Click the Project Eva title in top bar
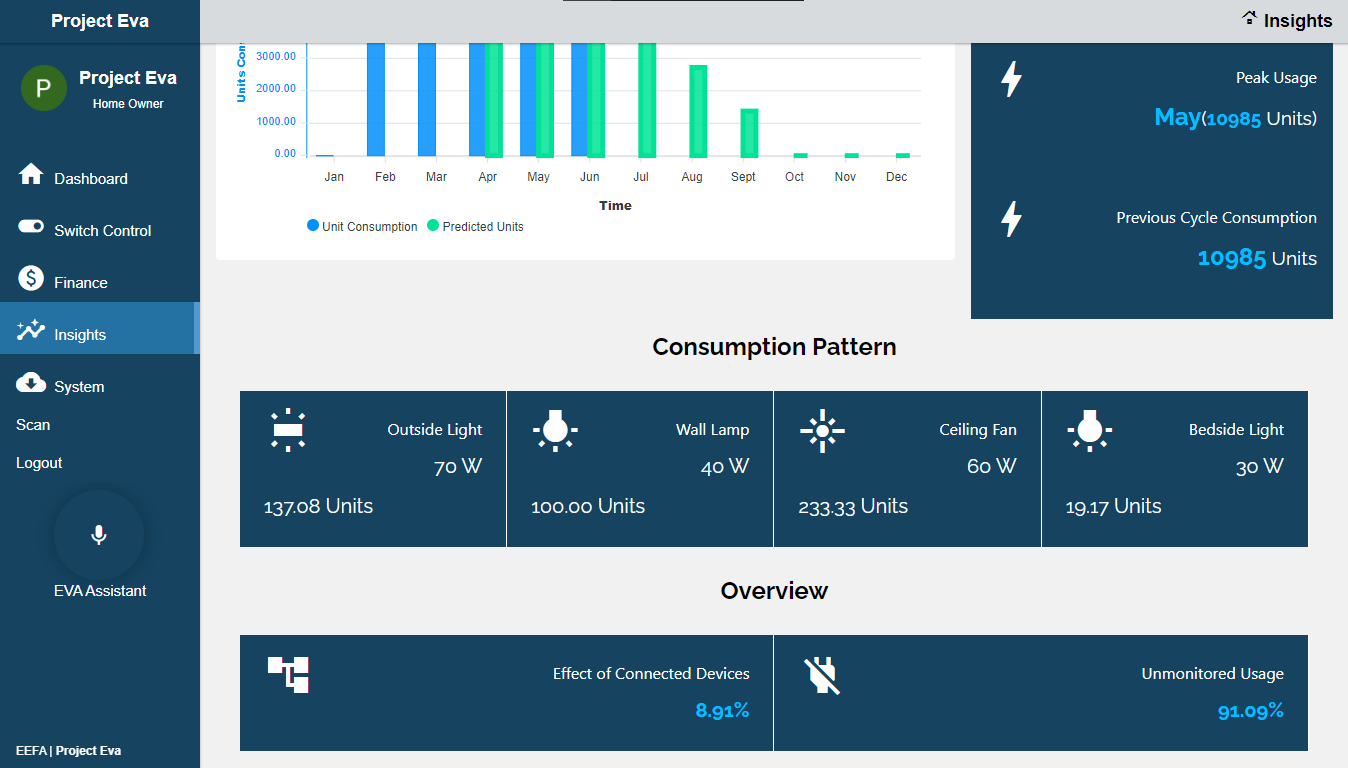 100,21
